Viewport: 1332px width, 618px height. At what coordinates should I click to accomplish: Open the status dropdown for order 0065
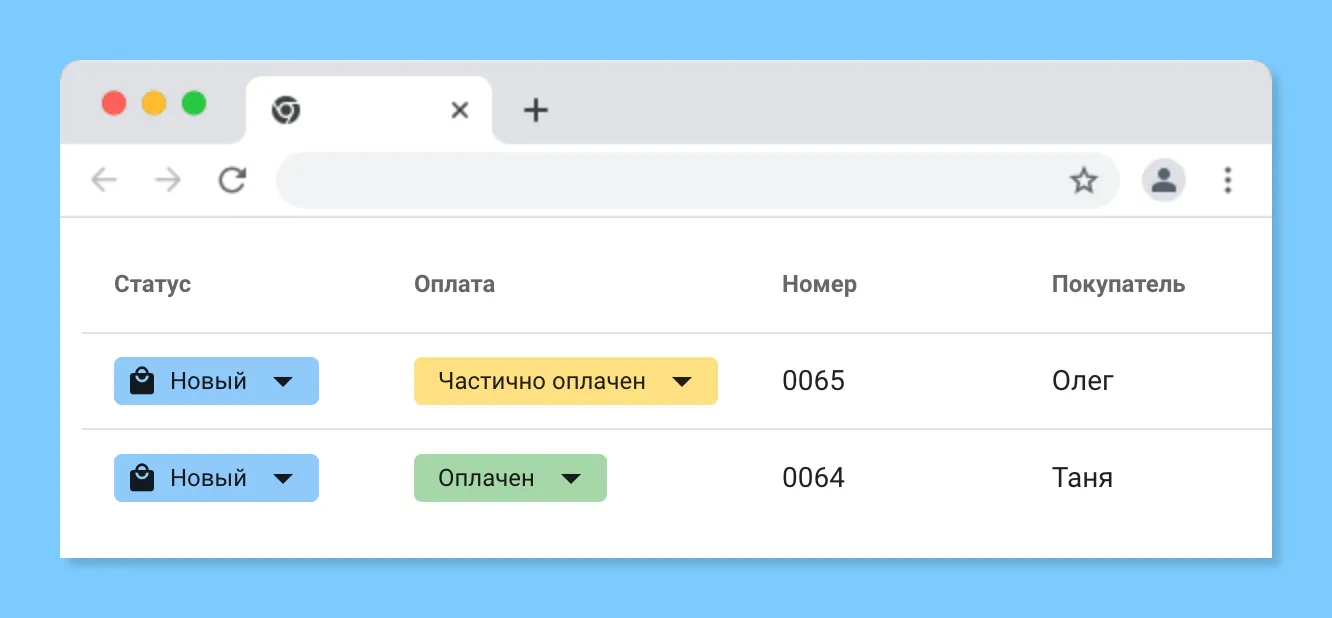285,381
